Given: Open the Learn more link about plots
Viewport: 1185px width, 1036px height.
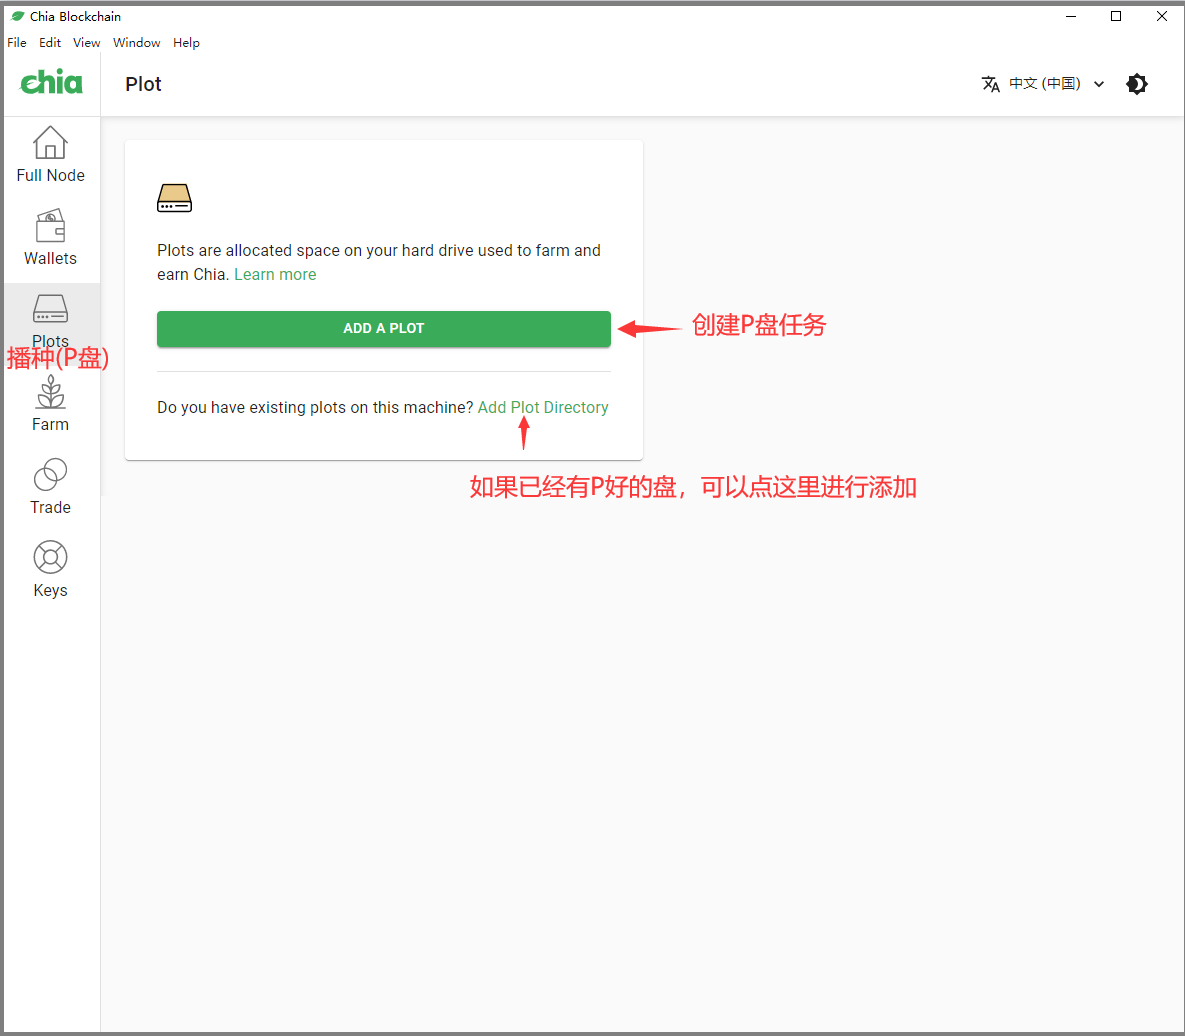Looking at the screenshot, I should [x=275, y=274].
